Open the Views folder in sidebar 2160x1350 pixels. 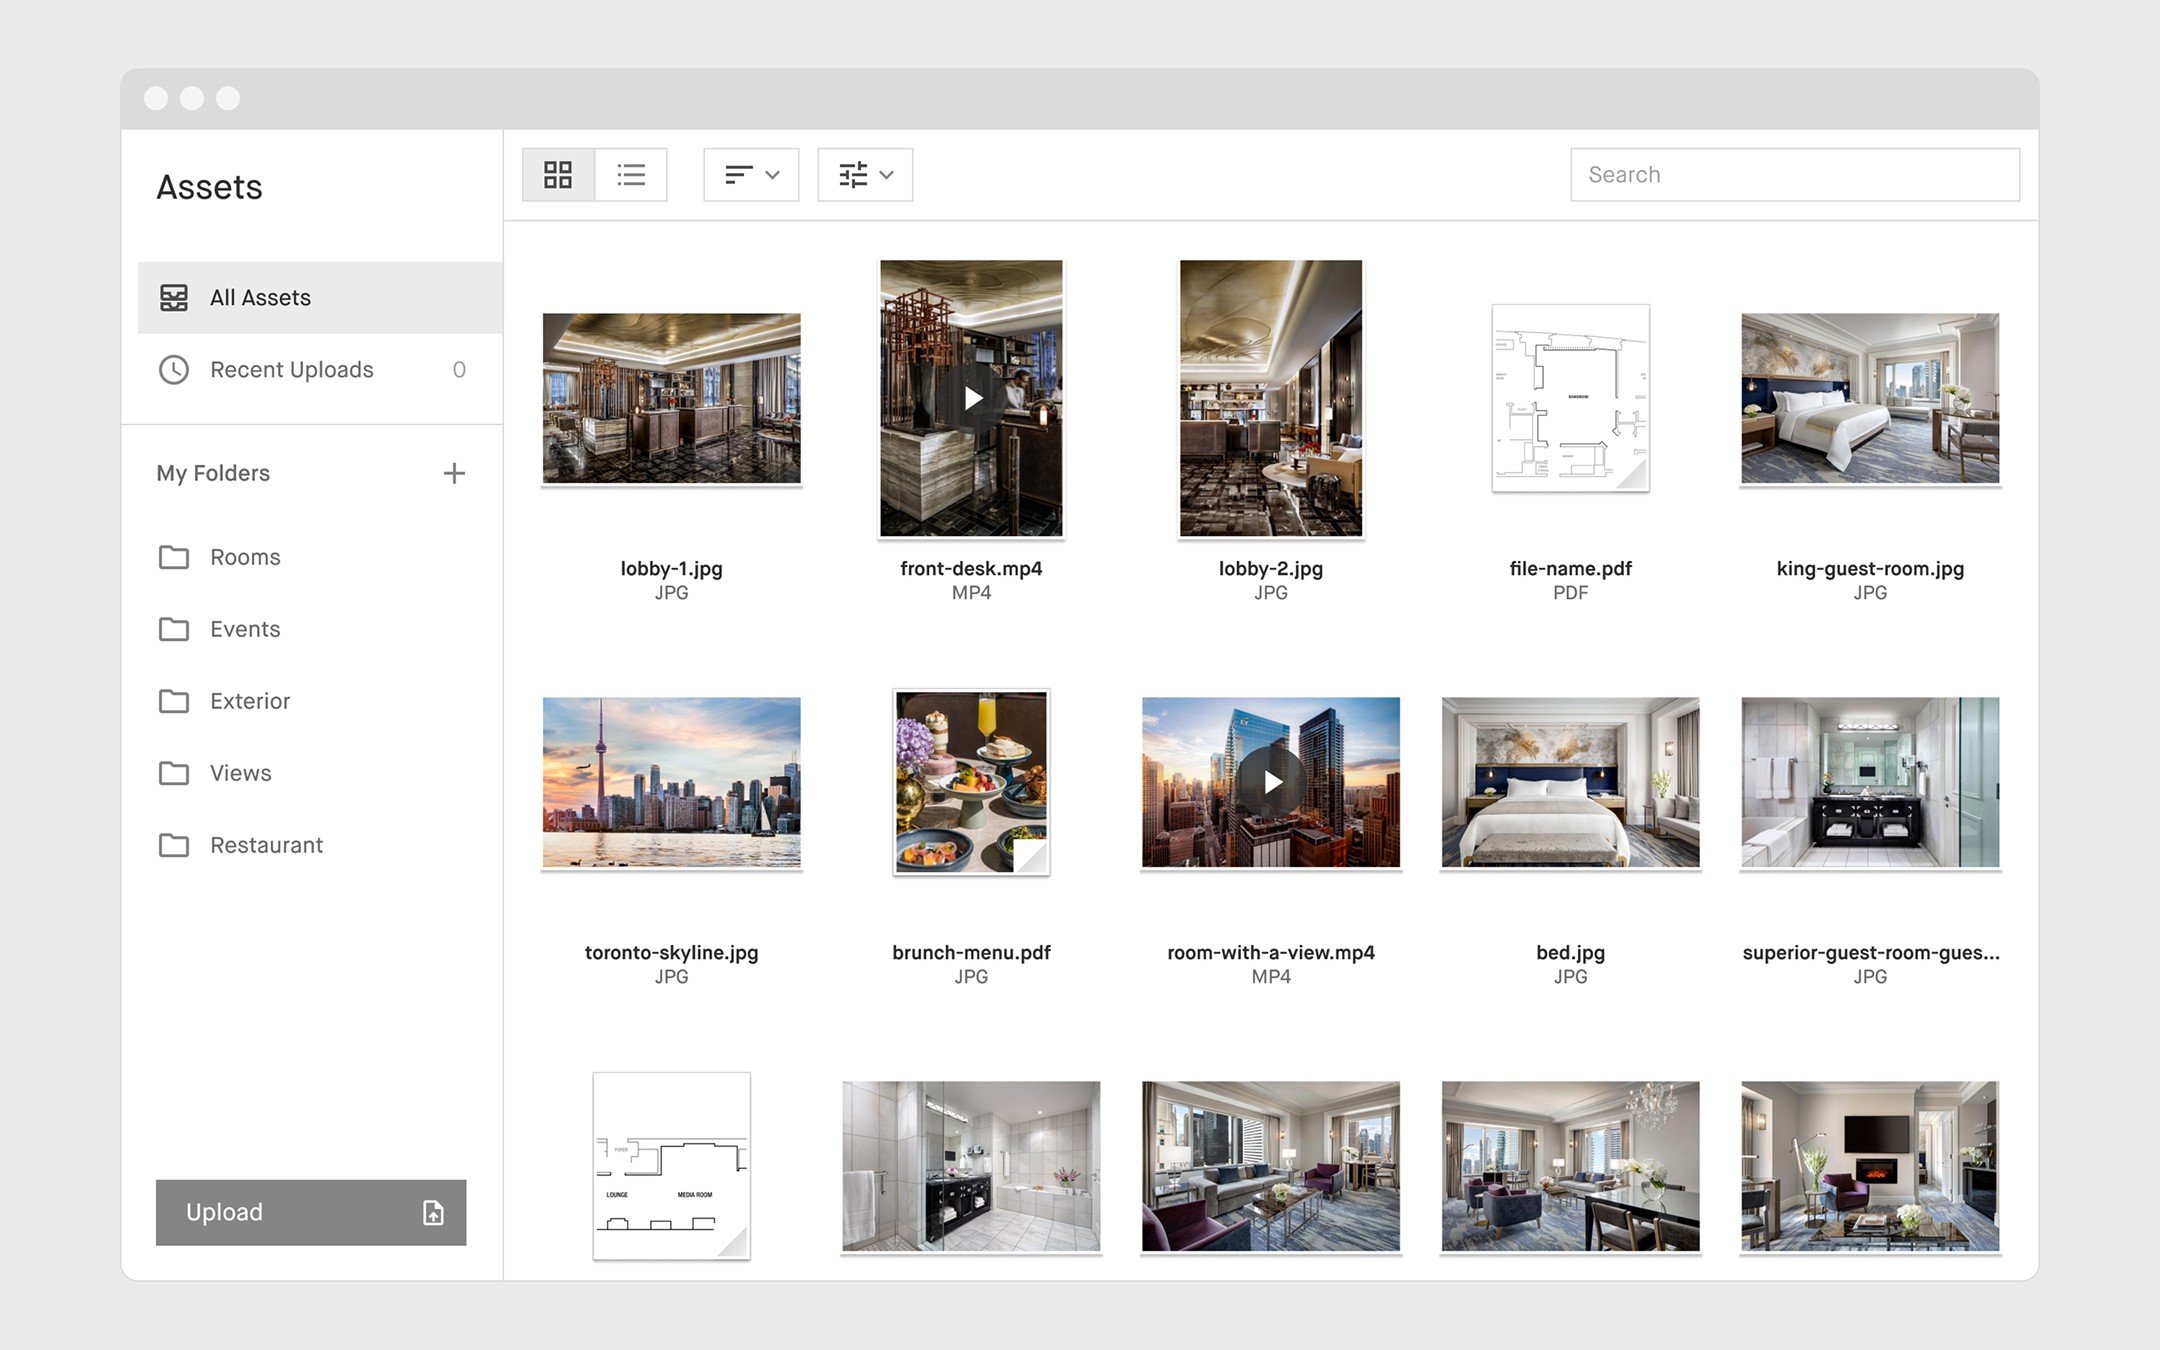(x=240, y=773)
